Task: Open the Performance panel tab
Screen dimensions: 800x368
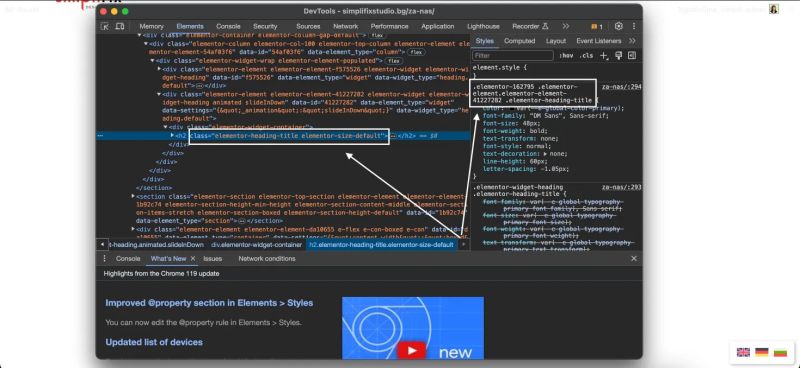Action: (x=389, y=27)
